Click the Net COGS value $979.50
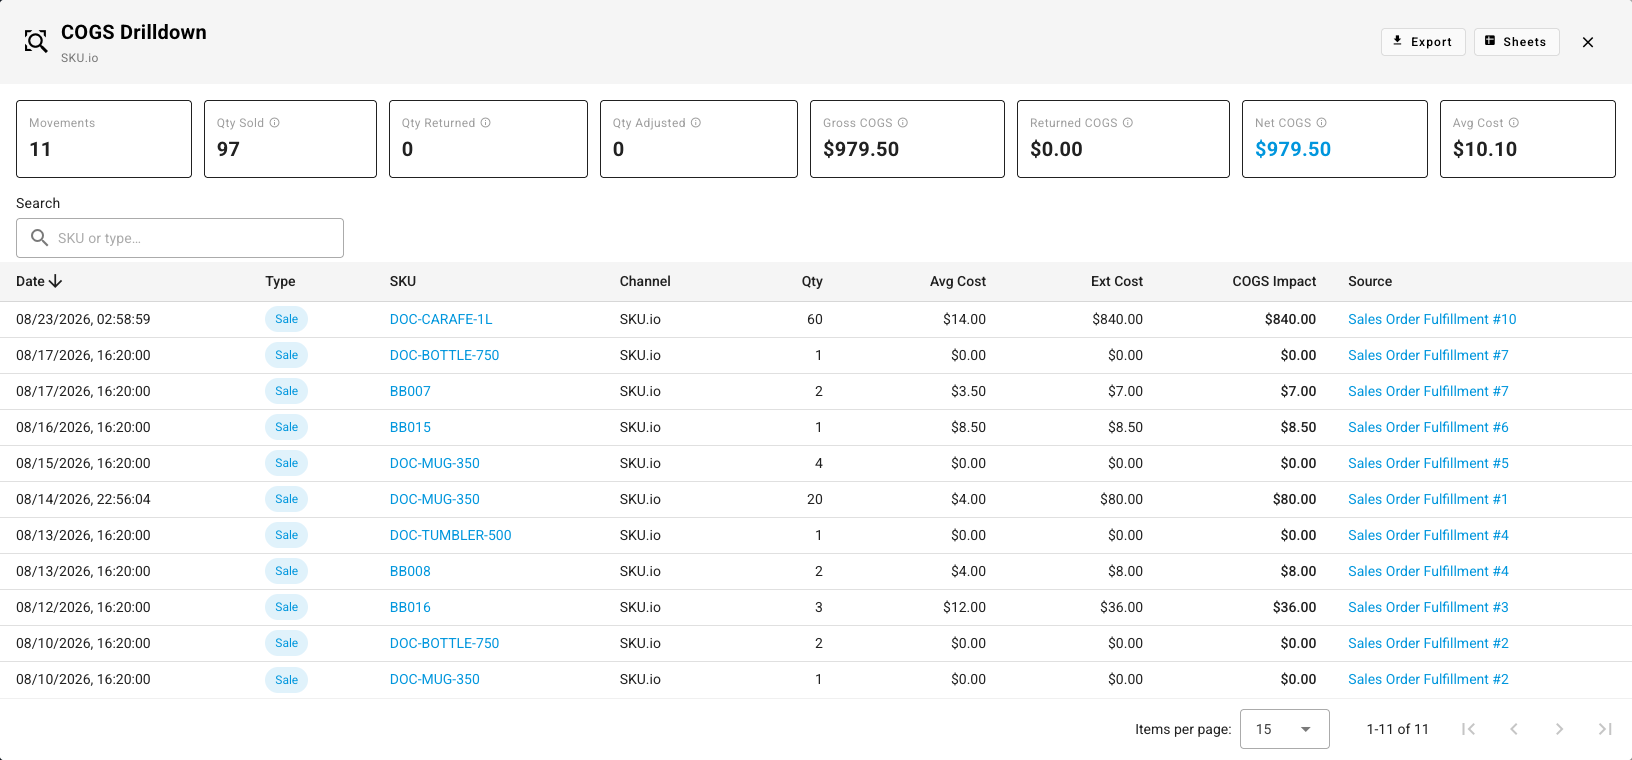Screen dimensions: 1632x760 tap(1293, 149)
